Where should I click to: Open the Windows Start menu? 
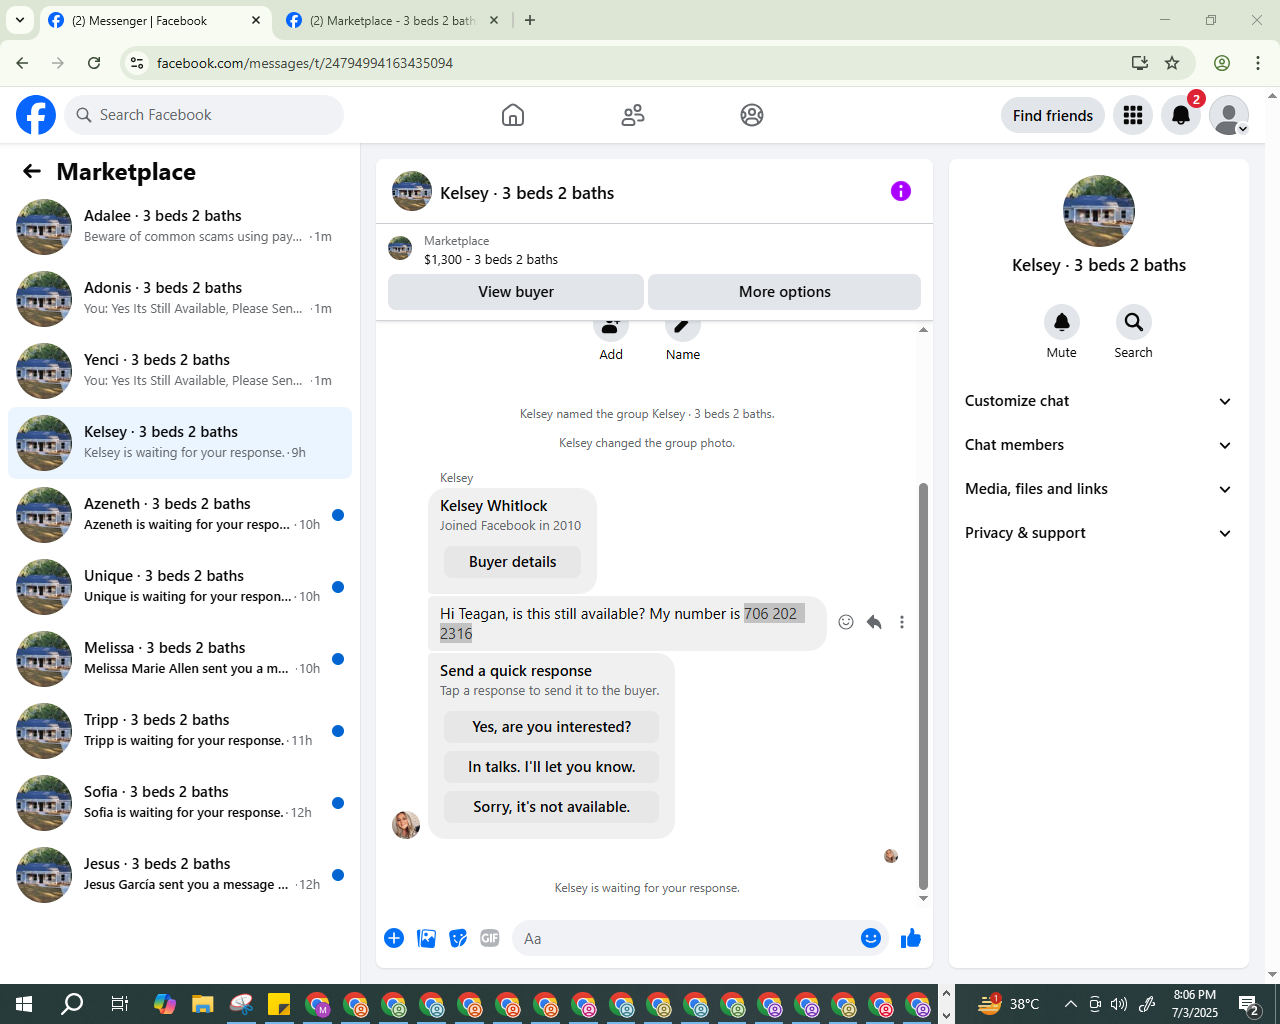click(x=24, y=1004)
